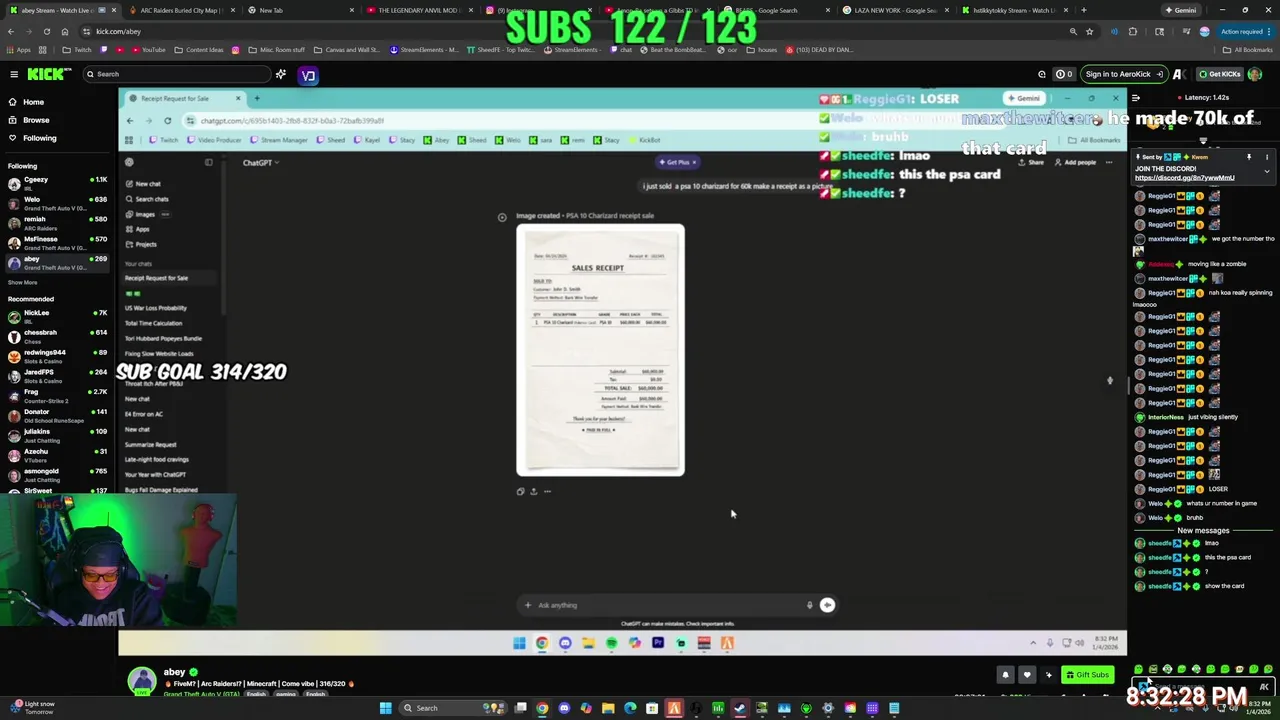Switch to LAZA NEW YORK Google Search tab
The image size is (1280, 720).
point(895,10)
